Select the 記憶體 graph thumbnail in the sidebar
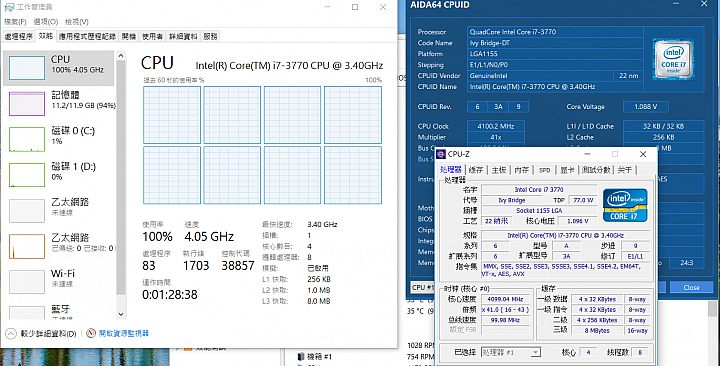The width and height of the screenshot is (720, 366). click(27, 103)
